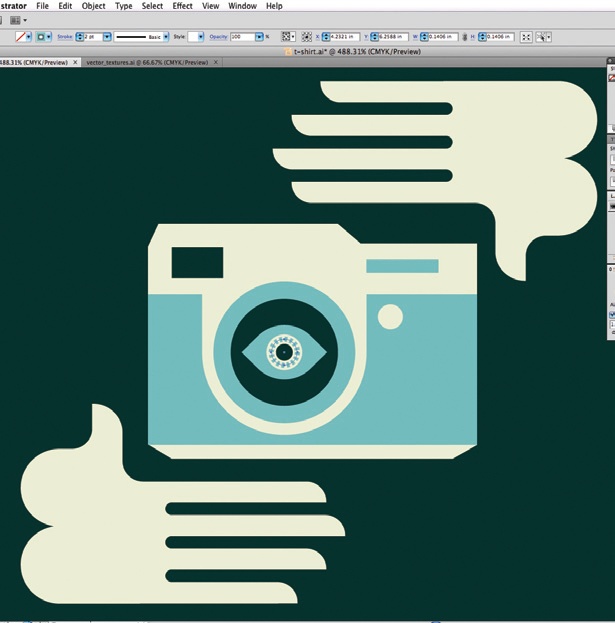Open the Edit menu
This screenshot has height=623, width=615.
tap(65, 6)
